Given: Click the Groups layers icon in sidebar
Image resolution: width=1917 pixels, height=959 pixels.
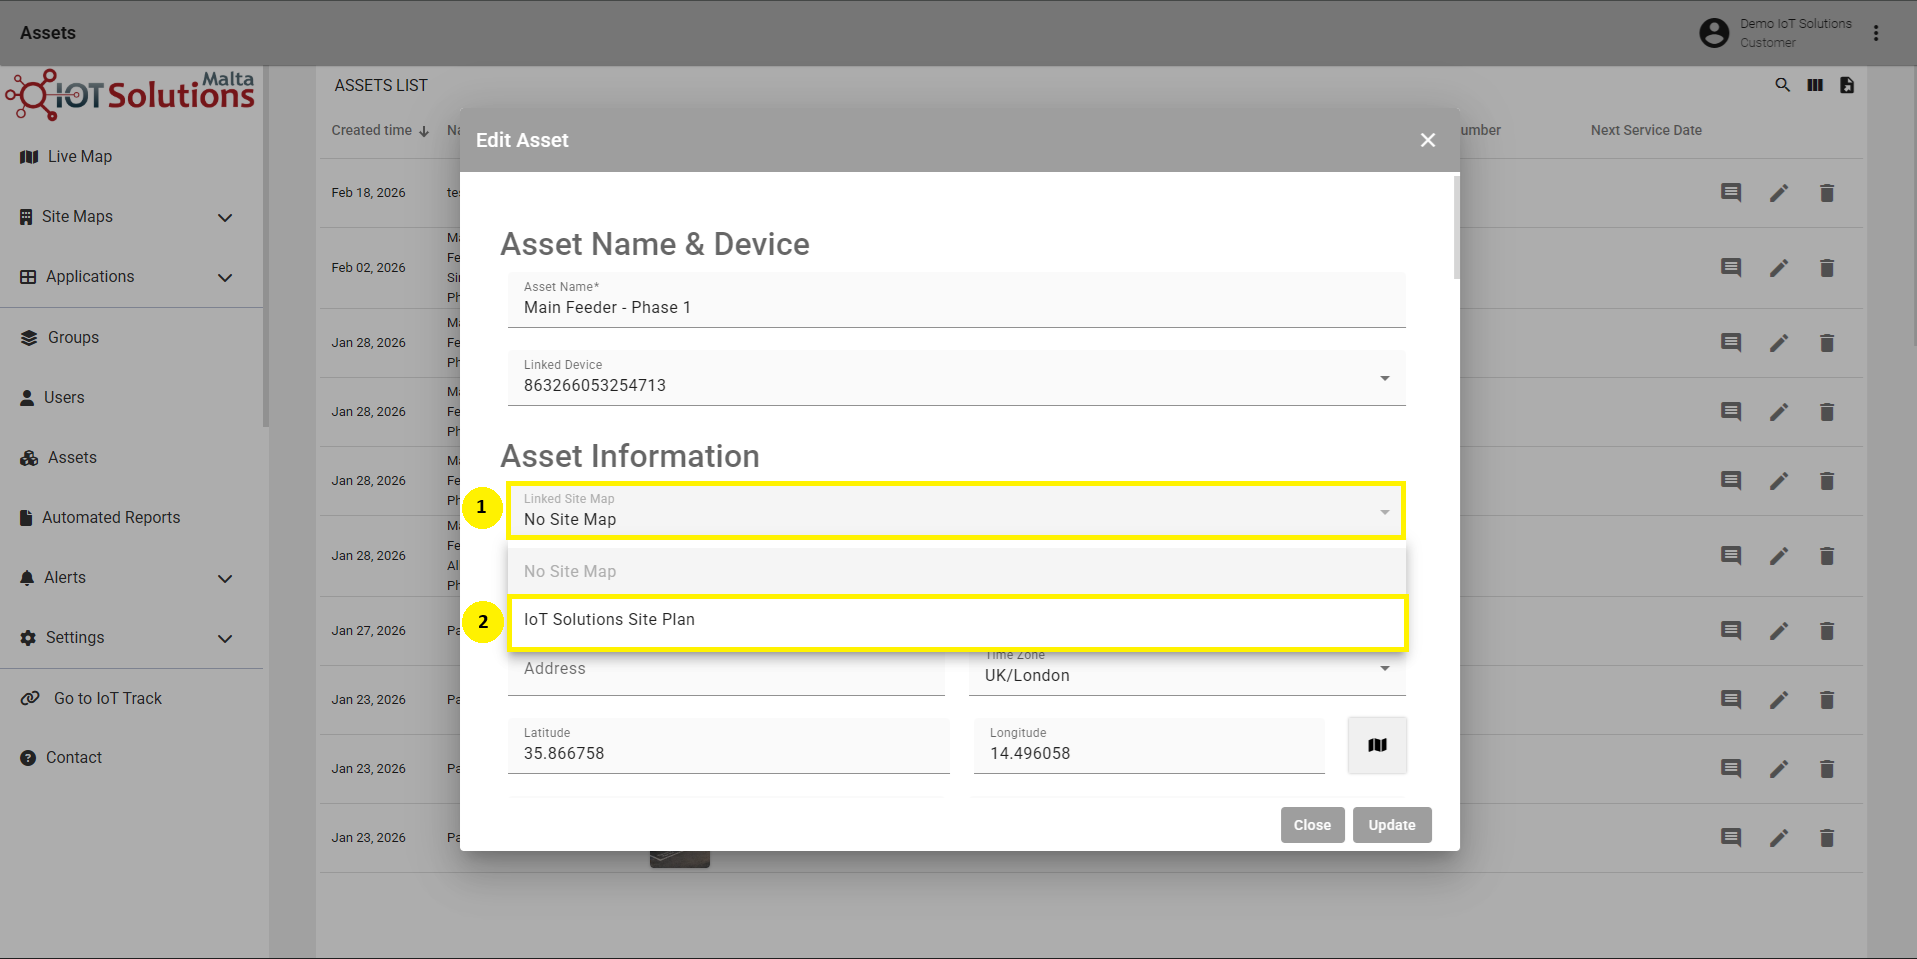Looking at the screenshot, I should click(x=29, y=338).
